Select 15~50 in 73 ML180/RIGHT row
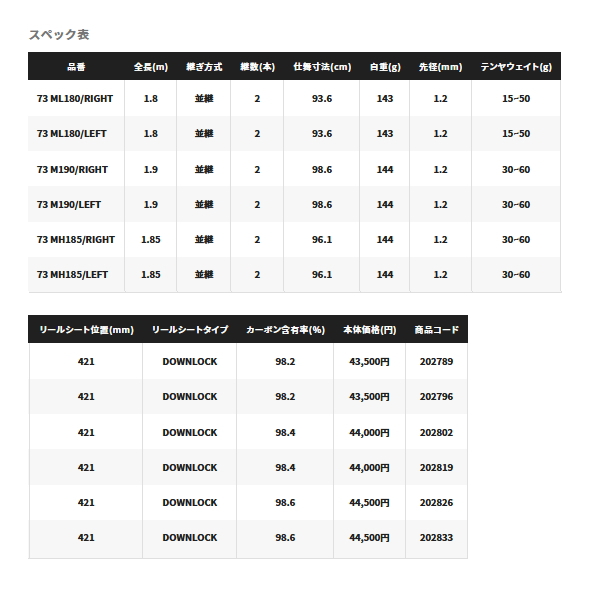This screenshot has height=600, width=600. 516,99
